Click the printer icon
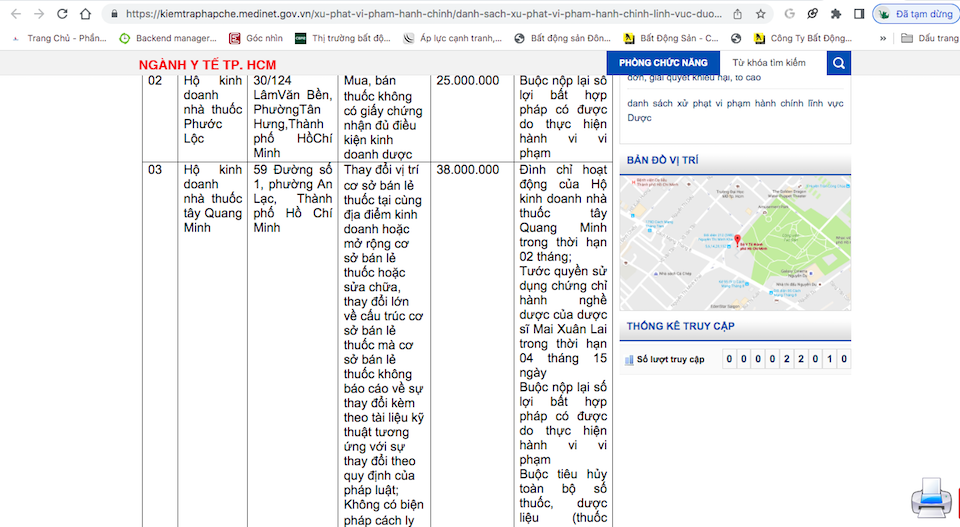 [x=929, y=497]
